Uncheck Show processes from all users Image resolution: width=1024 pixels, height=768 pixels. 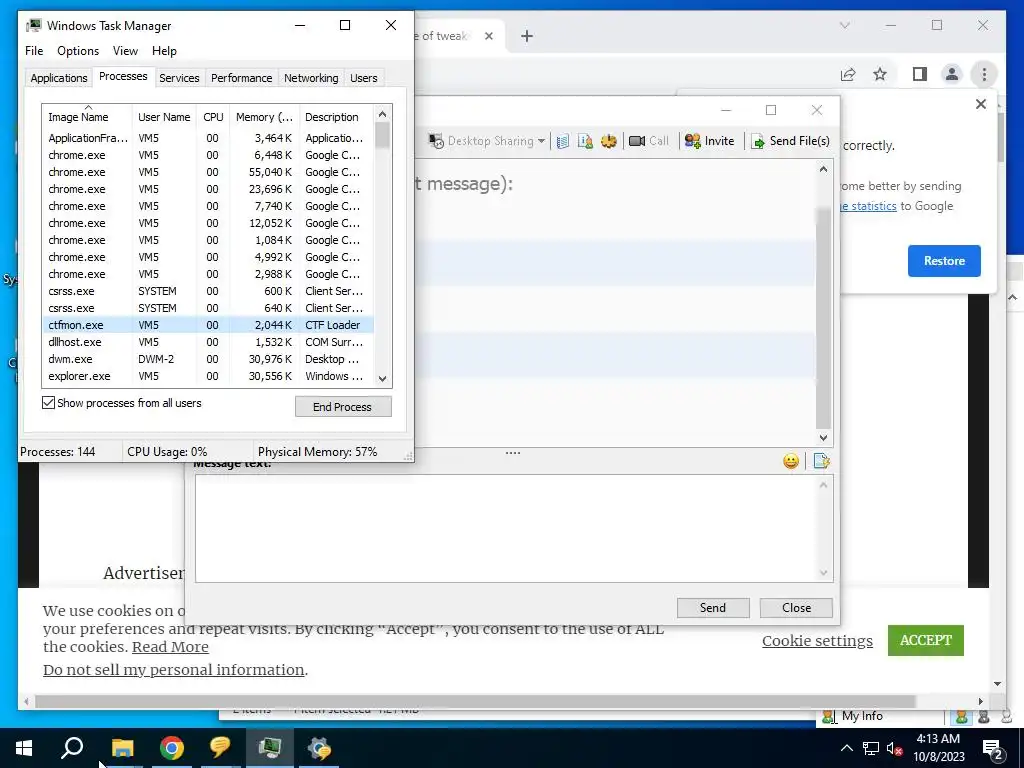click(48, 403)
